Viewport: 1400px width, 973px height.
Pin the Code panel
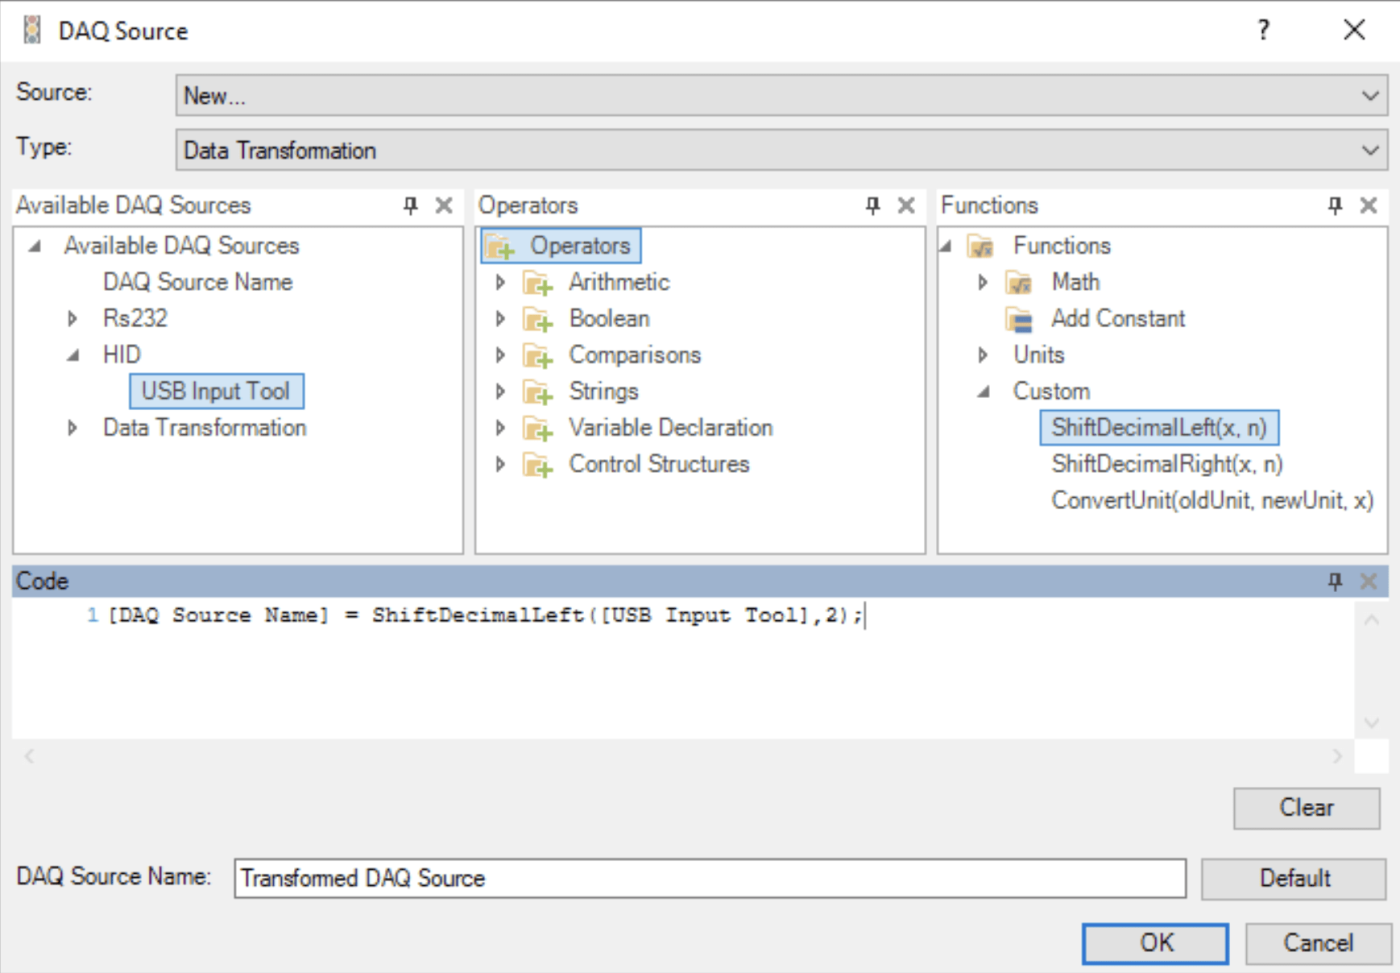[x=1334, y=581]
